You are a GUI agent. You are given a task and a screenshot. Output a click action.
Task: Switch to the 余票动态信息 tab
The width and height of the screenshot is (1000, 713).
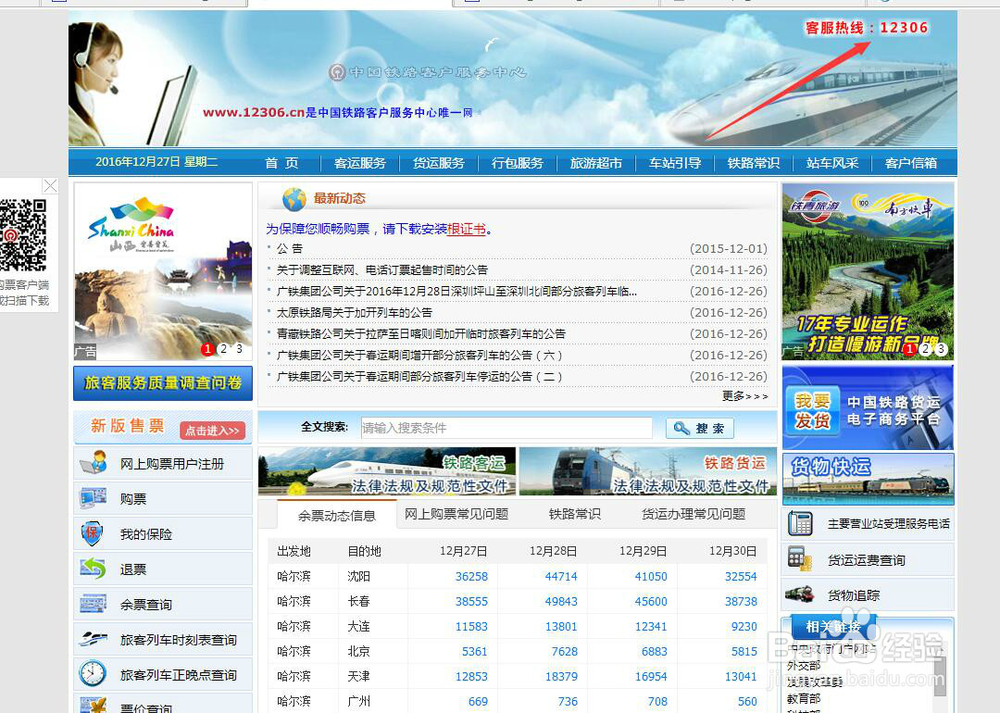pyautogui.click(x=337, y=515)
